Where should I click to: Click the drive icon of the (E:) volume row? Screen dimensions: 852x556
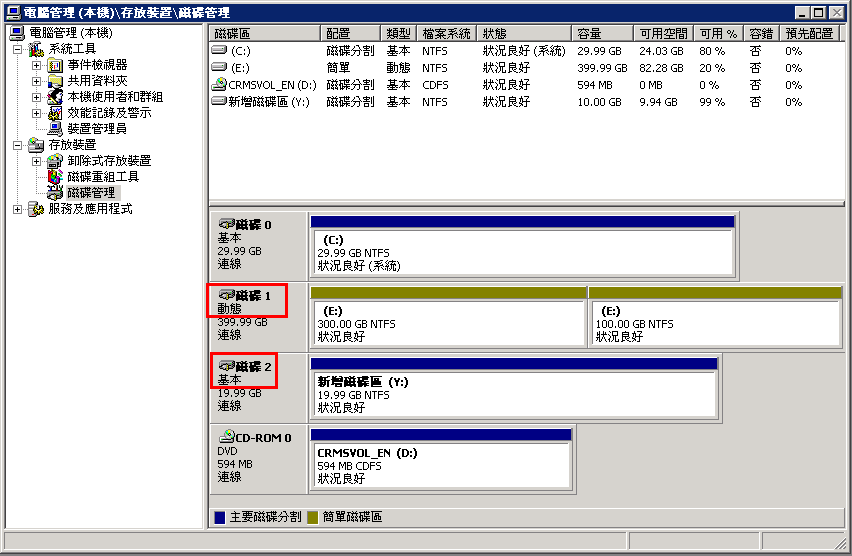point(219,67)
